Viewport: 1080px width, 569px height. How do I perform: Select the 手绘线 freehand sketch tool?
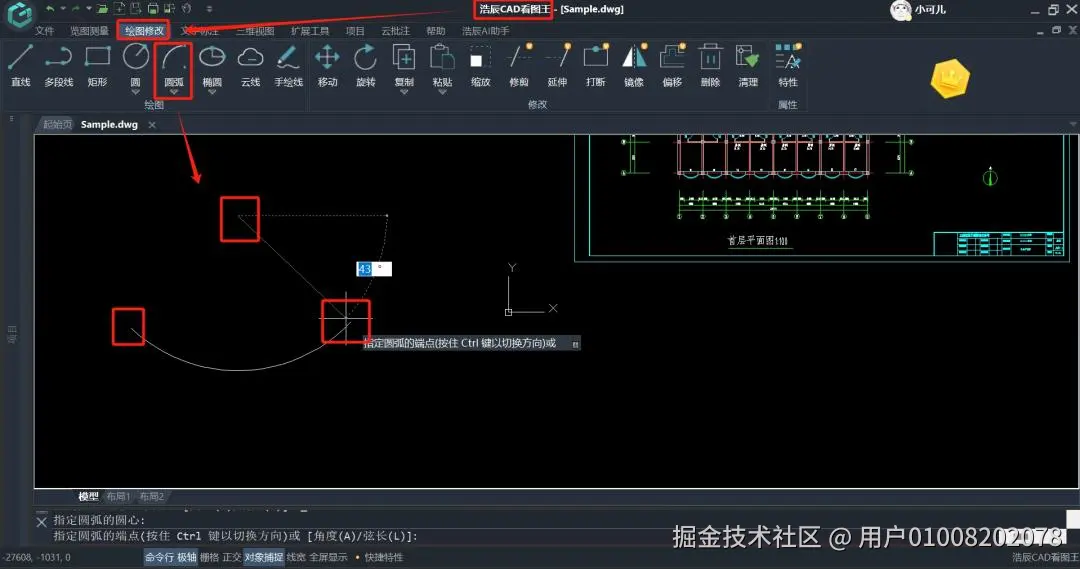289,65
